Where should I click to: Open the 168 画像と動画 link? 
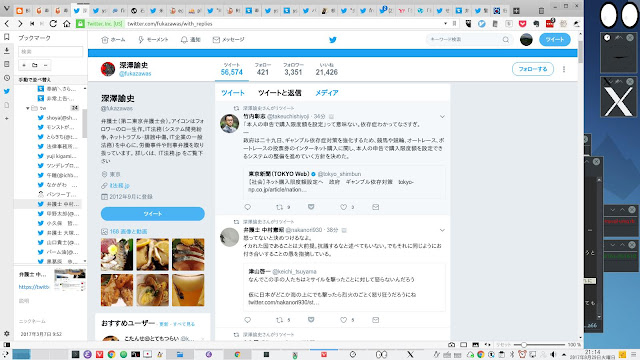(x=129, y=231)
